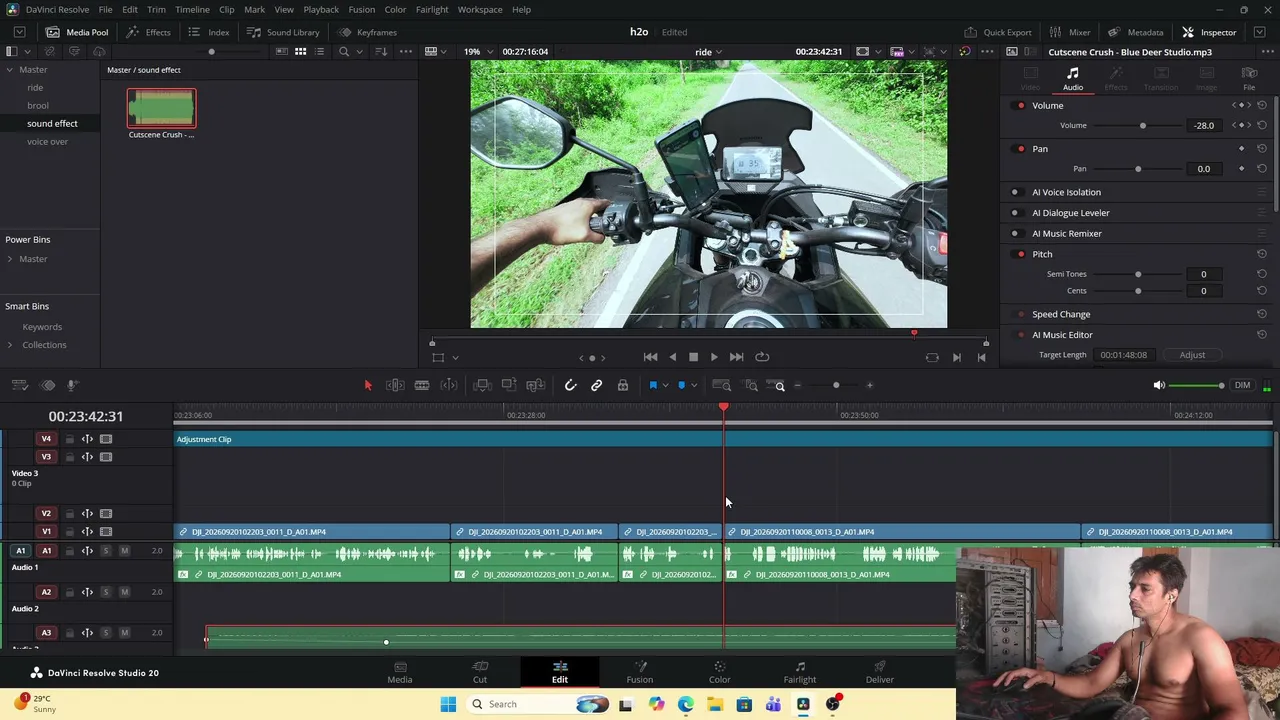1280x720 pixels.
Task: Solo audio track A3
Action: 106,633
